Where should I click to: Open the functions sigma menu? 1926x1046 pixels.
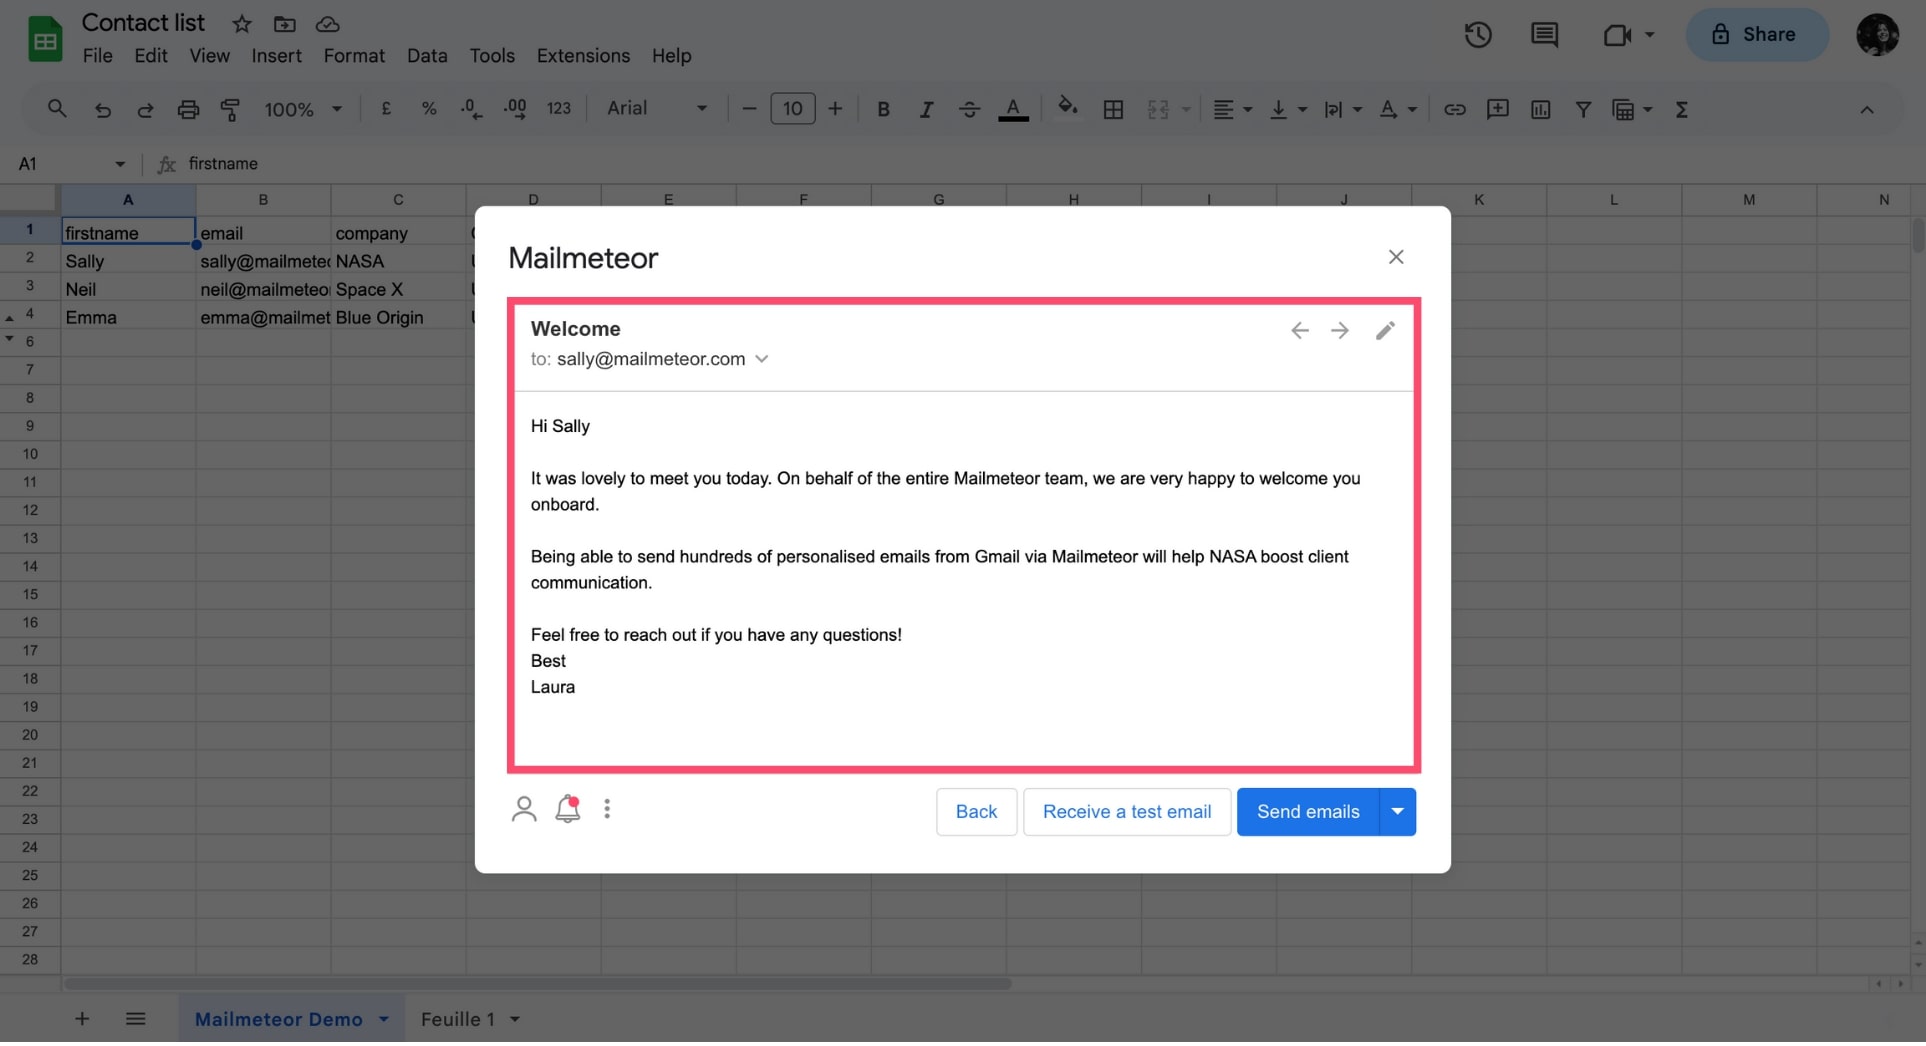[x=1682, y=109]
